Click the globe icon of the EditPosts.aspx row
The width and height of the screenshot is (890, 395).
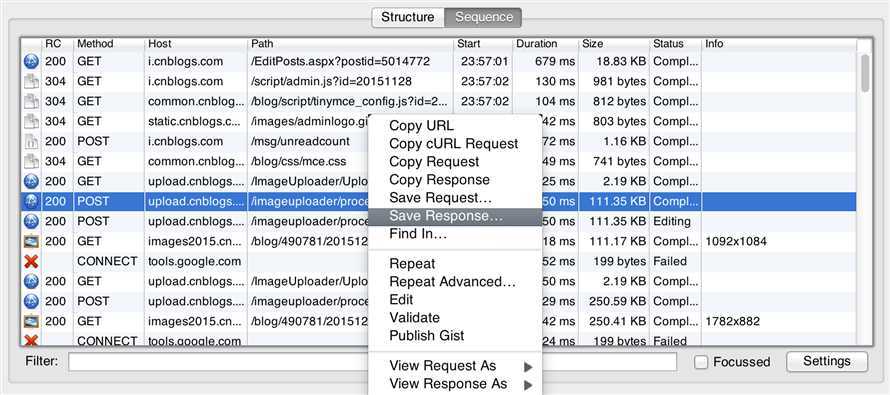[x=31, y=61]
